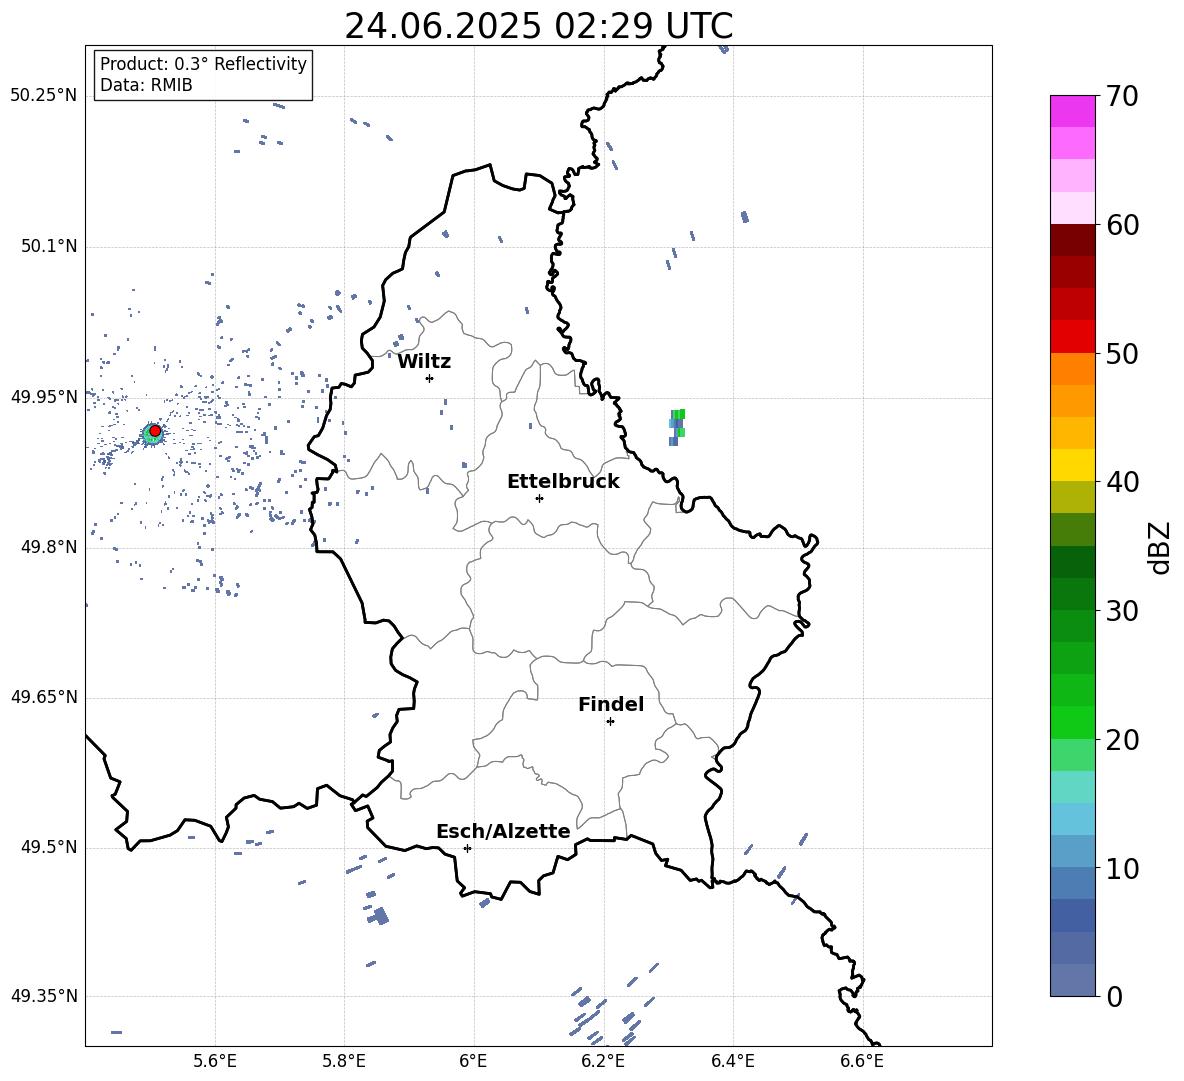Click the 6.6°E longitude label

(862, 1061)
